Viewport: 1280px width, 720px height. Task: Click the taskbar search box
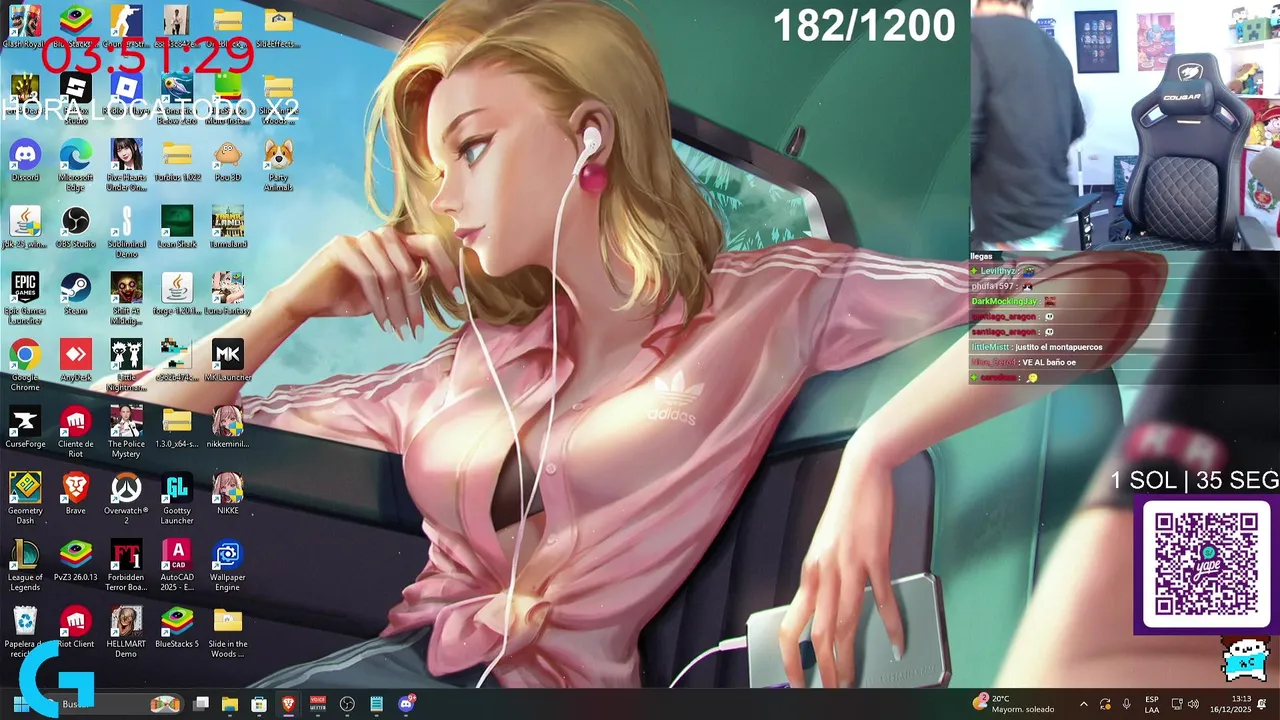click(112, 704)
